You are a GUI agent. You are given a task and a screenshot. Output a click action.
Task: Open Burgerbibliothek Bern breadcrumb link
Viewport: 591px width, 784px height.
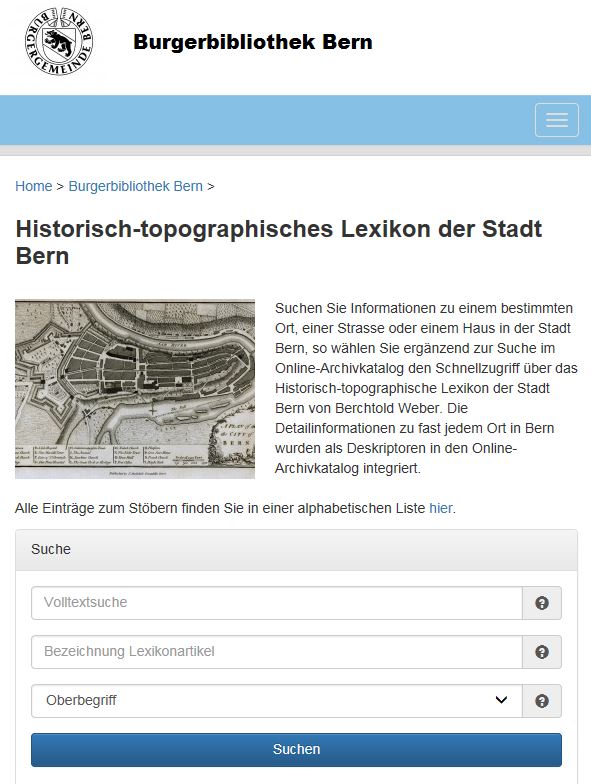[x=136, y=186]
